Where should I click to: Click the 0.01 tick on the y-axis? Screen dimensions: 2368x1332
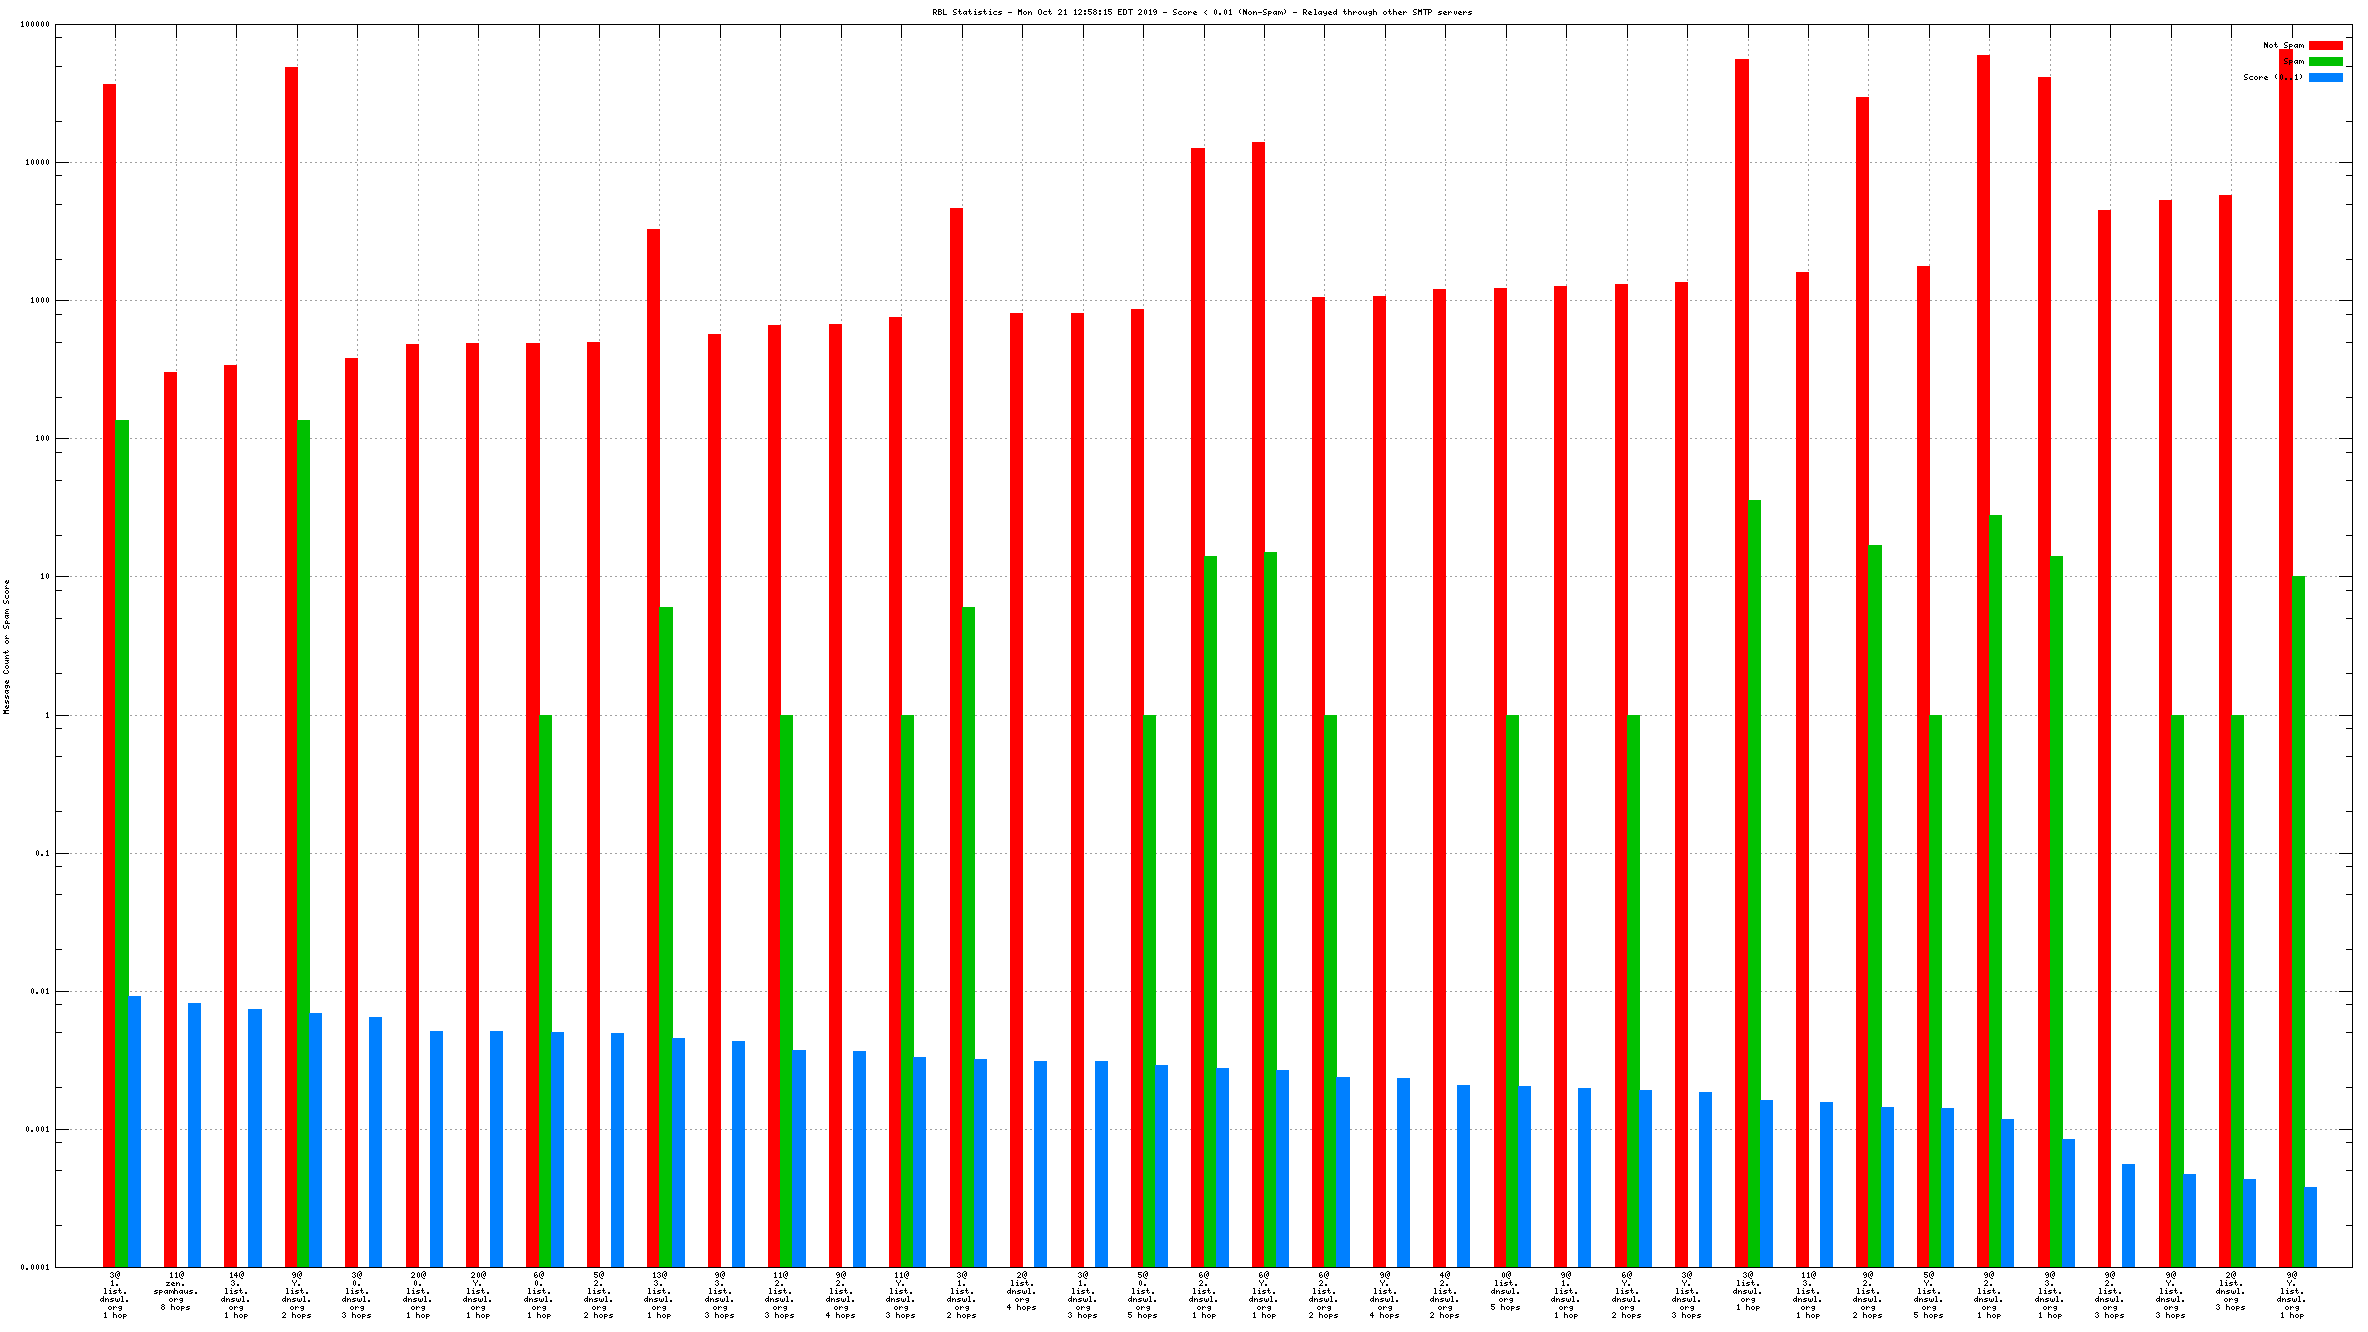point(38,991)
